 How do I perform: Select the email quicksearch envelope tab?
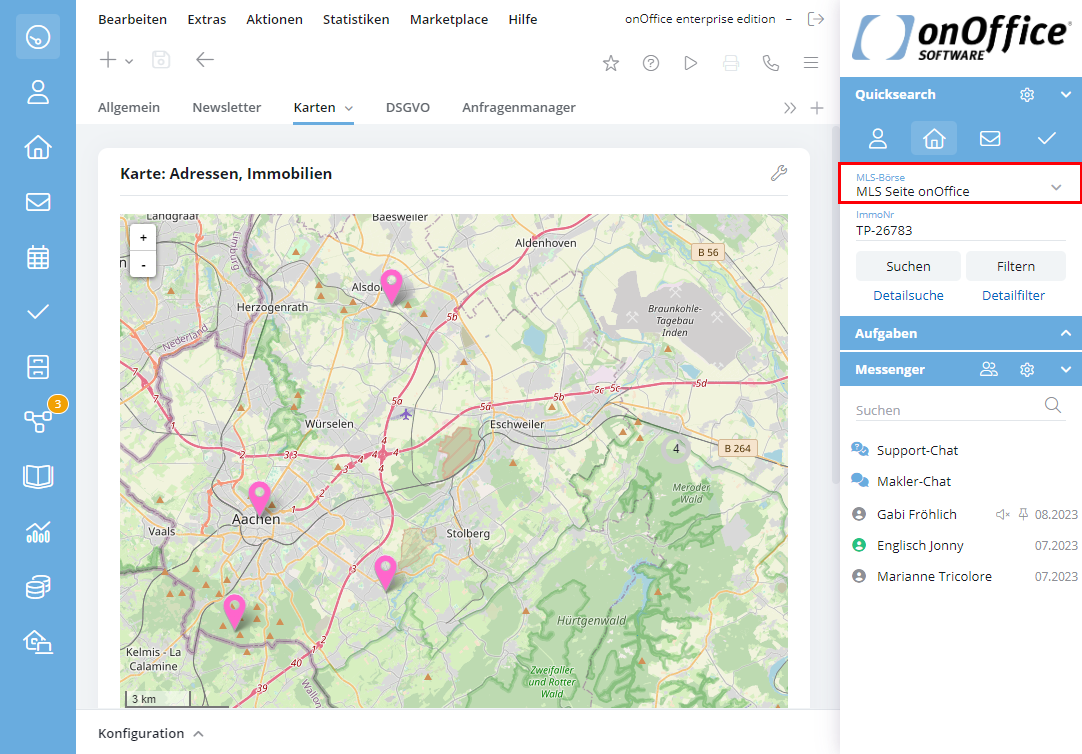click(x=990, y=139)
